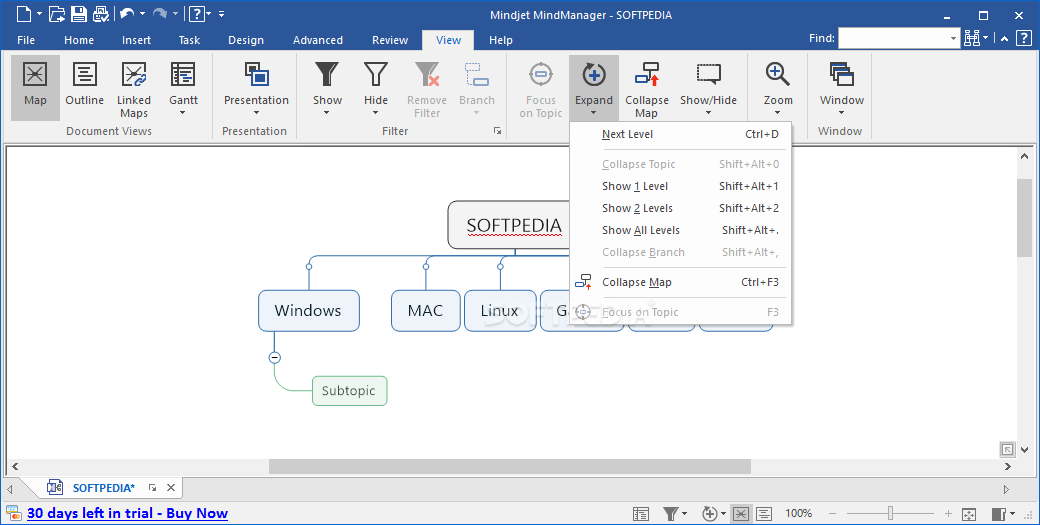Toggle Outline view in the status bar
The width and height of the screenshot is (1040, 525).
point(764,514)
